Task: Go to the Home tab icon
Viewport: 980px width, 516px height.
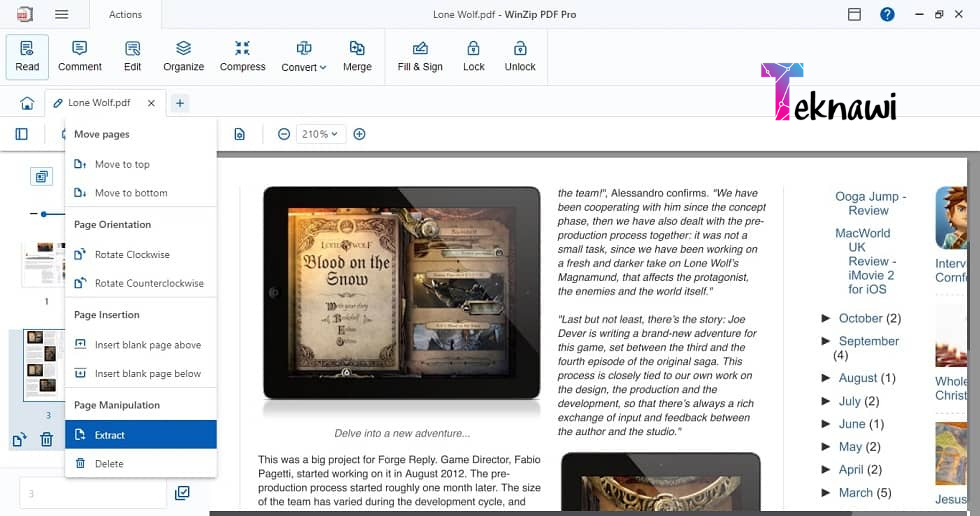Action: coord(27,103)
